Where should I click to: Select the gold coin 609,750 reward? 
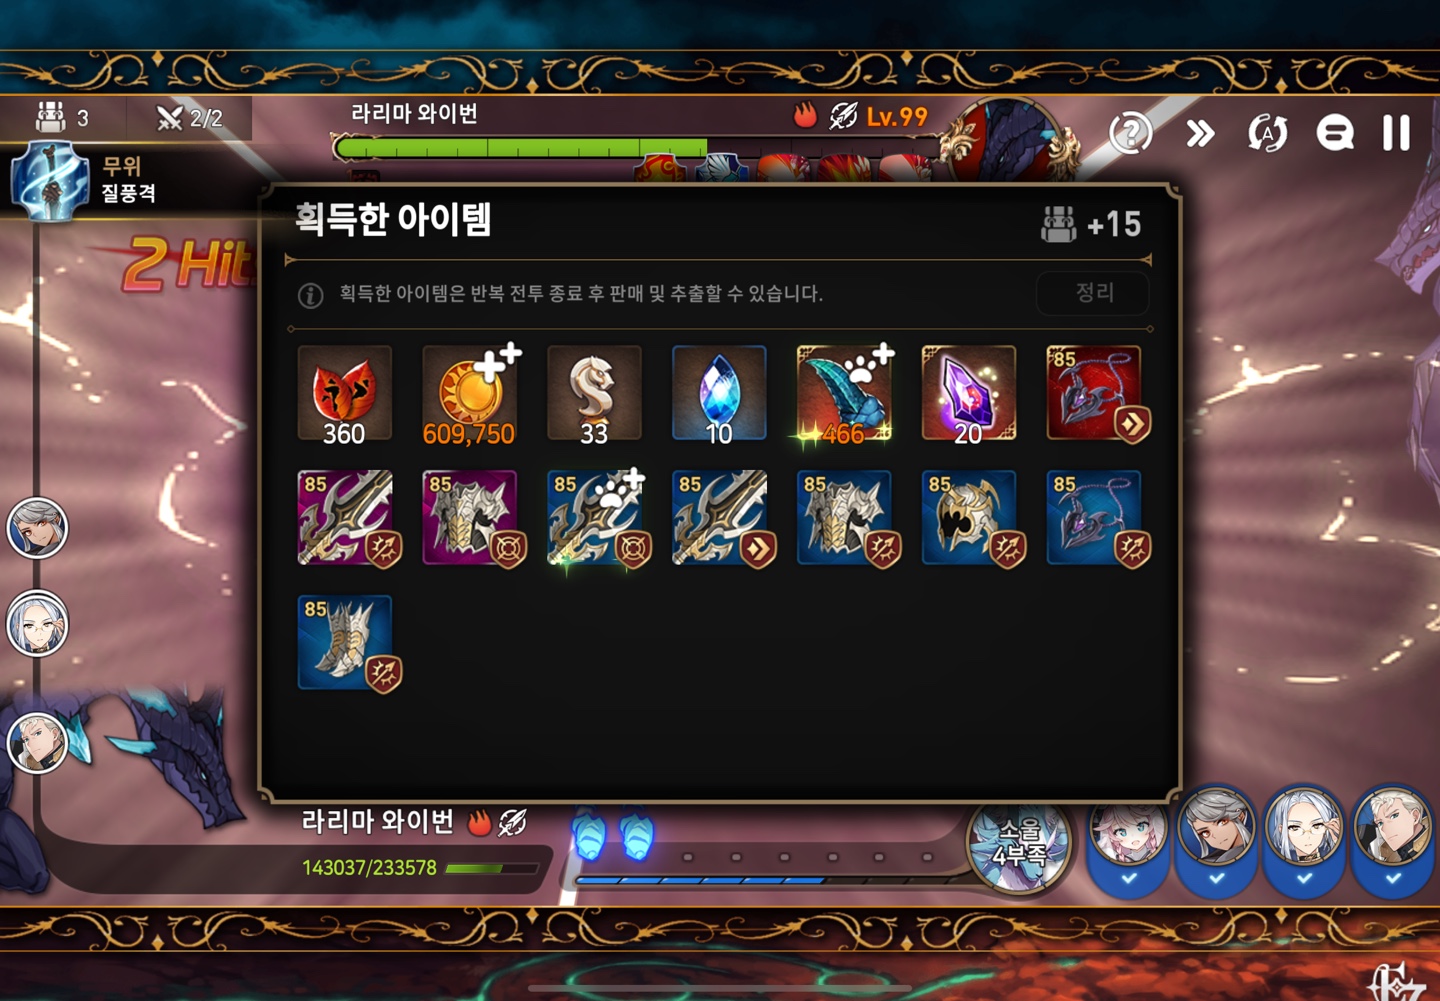pyautogui.click(x=470, y=394)
